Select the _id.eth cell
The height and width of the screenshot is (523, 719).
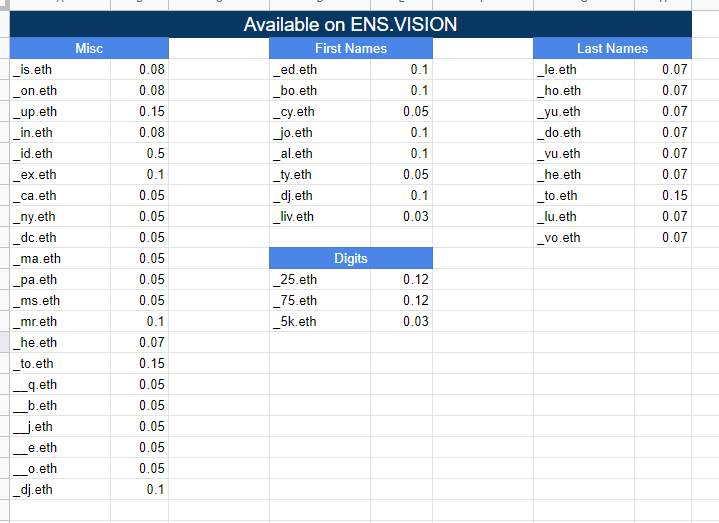60,154
